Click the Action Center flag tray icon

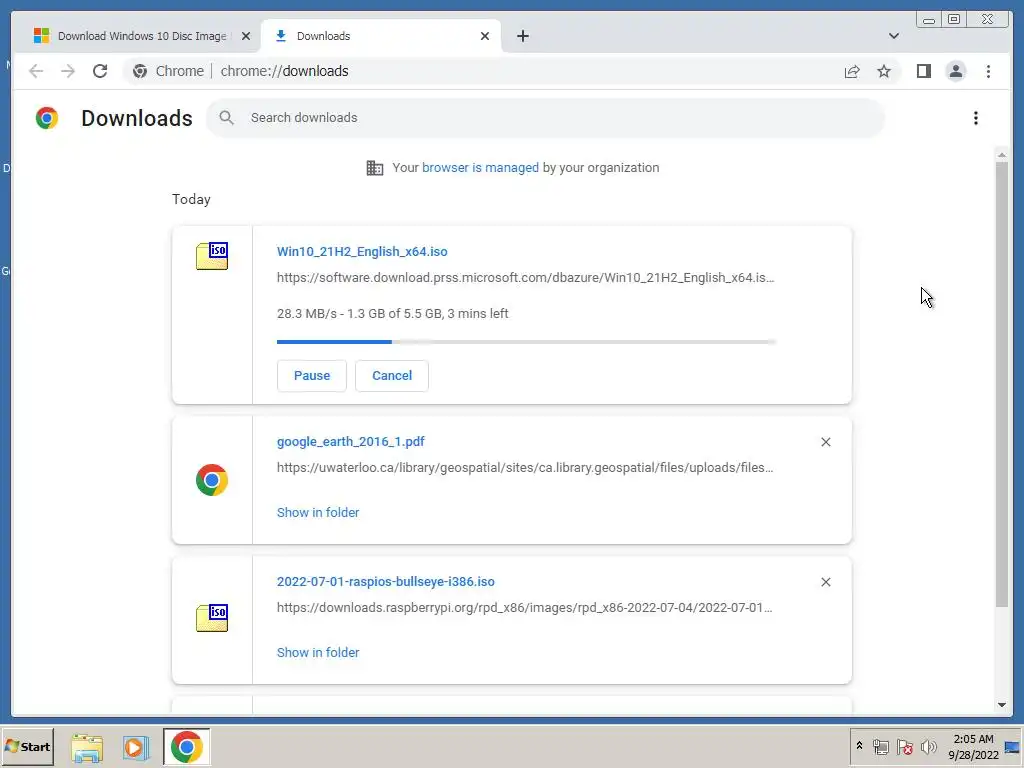(904, 746)
